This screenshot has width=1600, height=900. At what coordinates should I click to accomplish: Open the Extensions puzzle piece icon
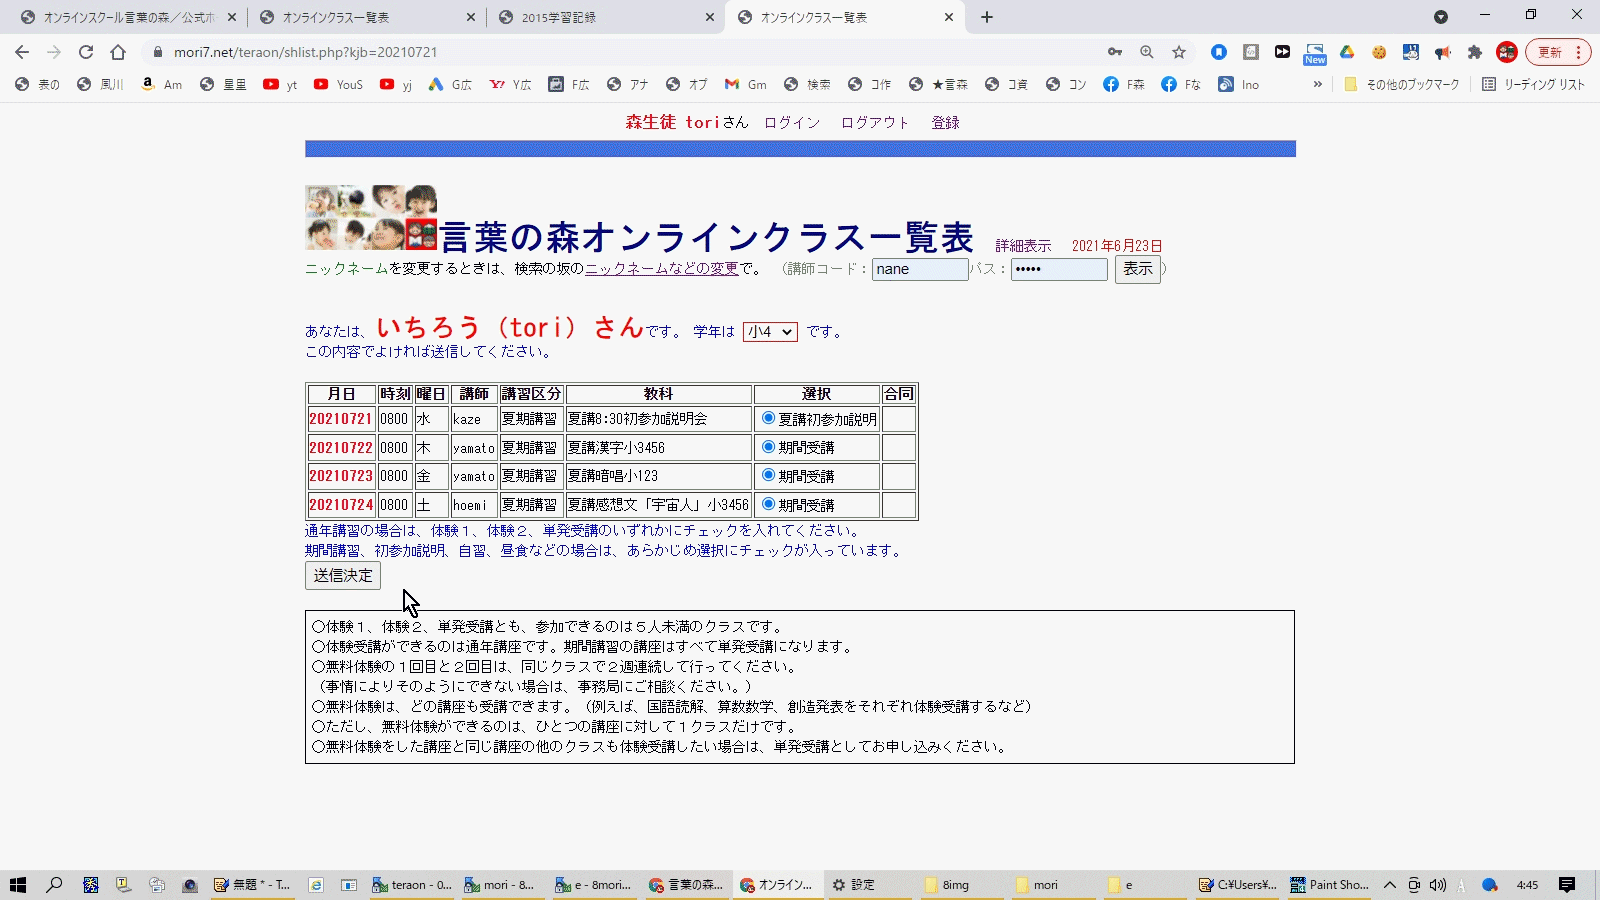(1475, 52)
